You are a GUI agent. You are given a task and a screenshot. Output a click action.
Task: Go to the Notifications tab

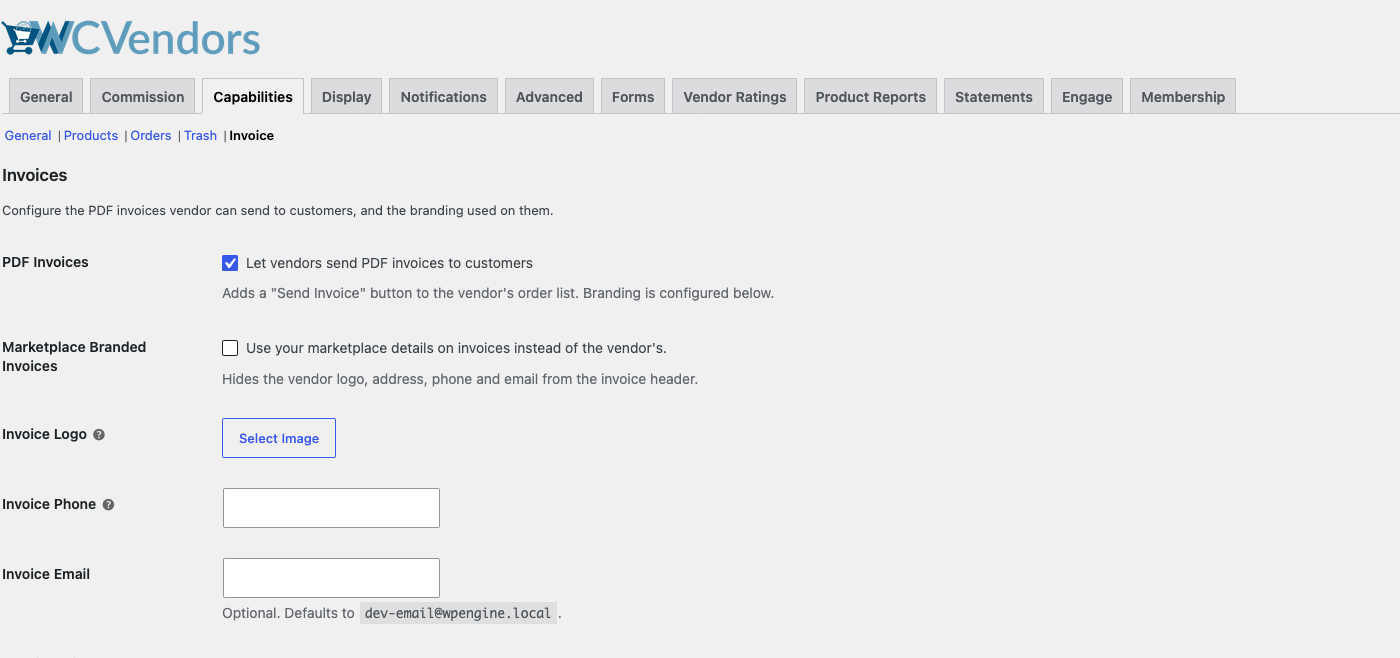click(443, 97)
